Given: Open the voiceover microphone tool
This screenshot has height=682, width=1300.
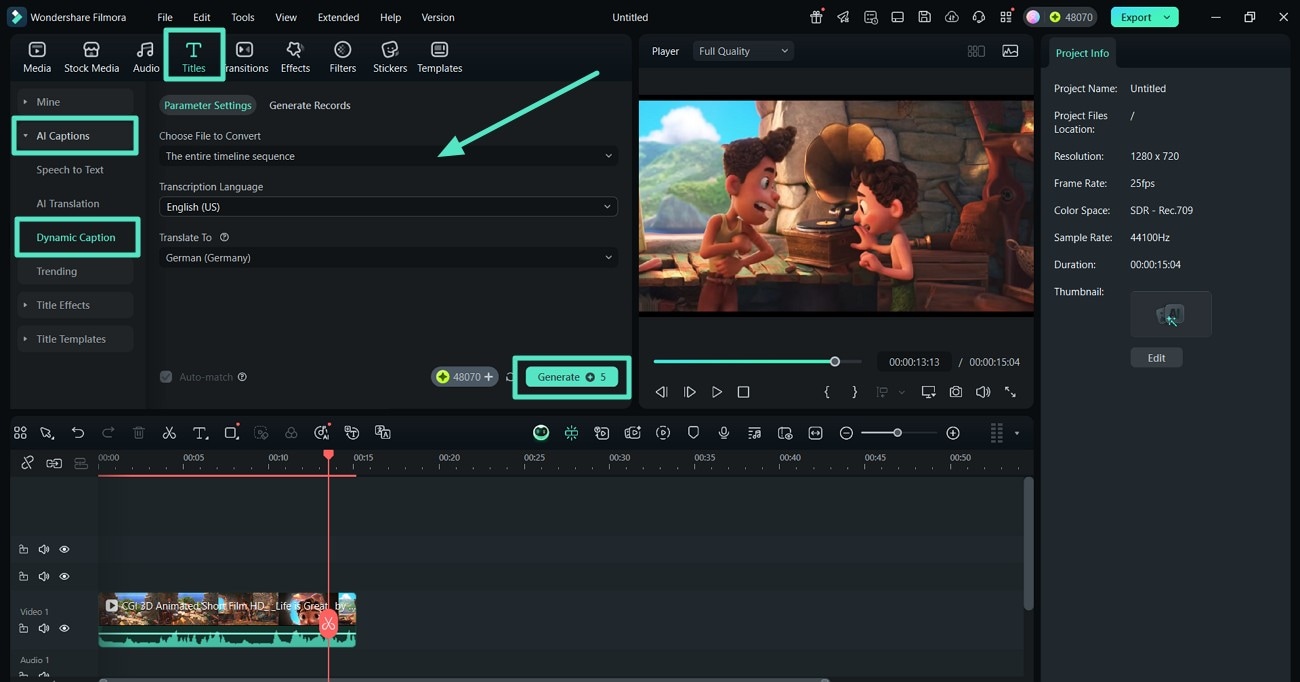Looking at the screenshot, I should [724, 433].
